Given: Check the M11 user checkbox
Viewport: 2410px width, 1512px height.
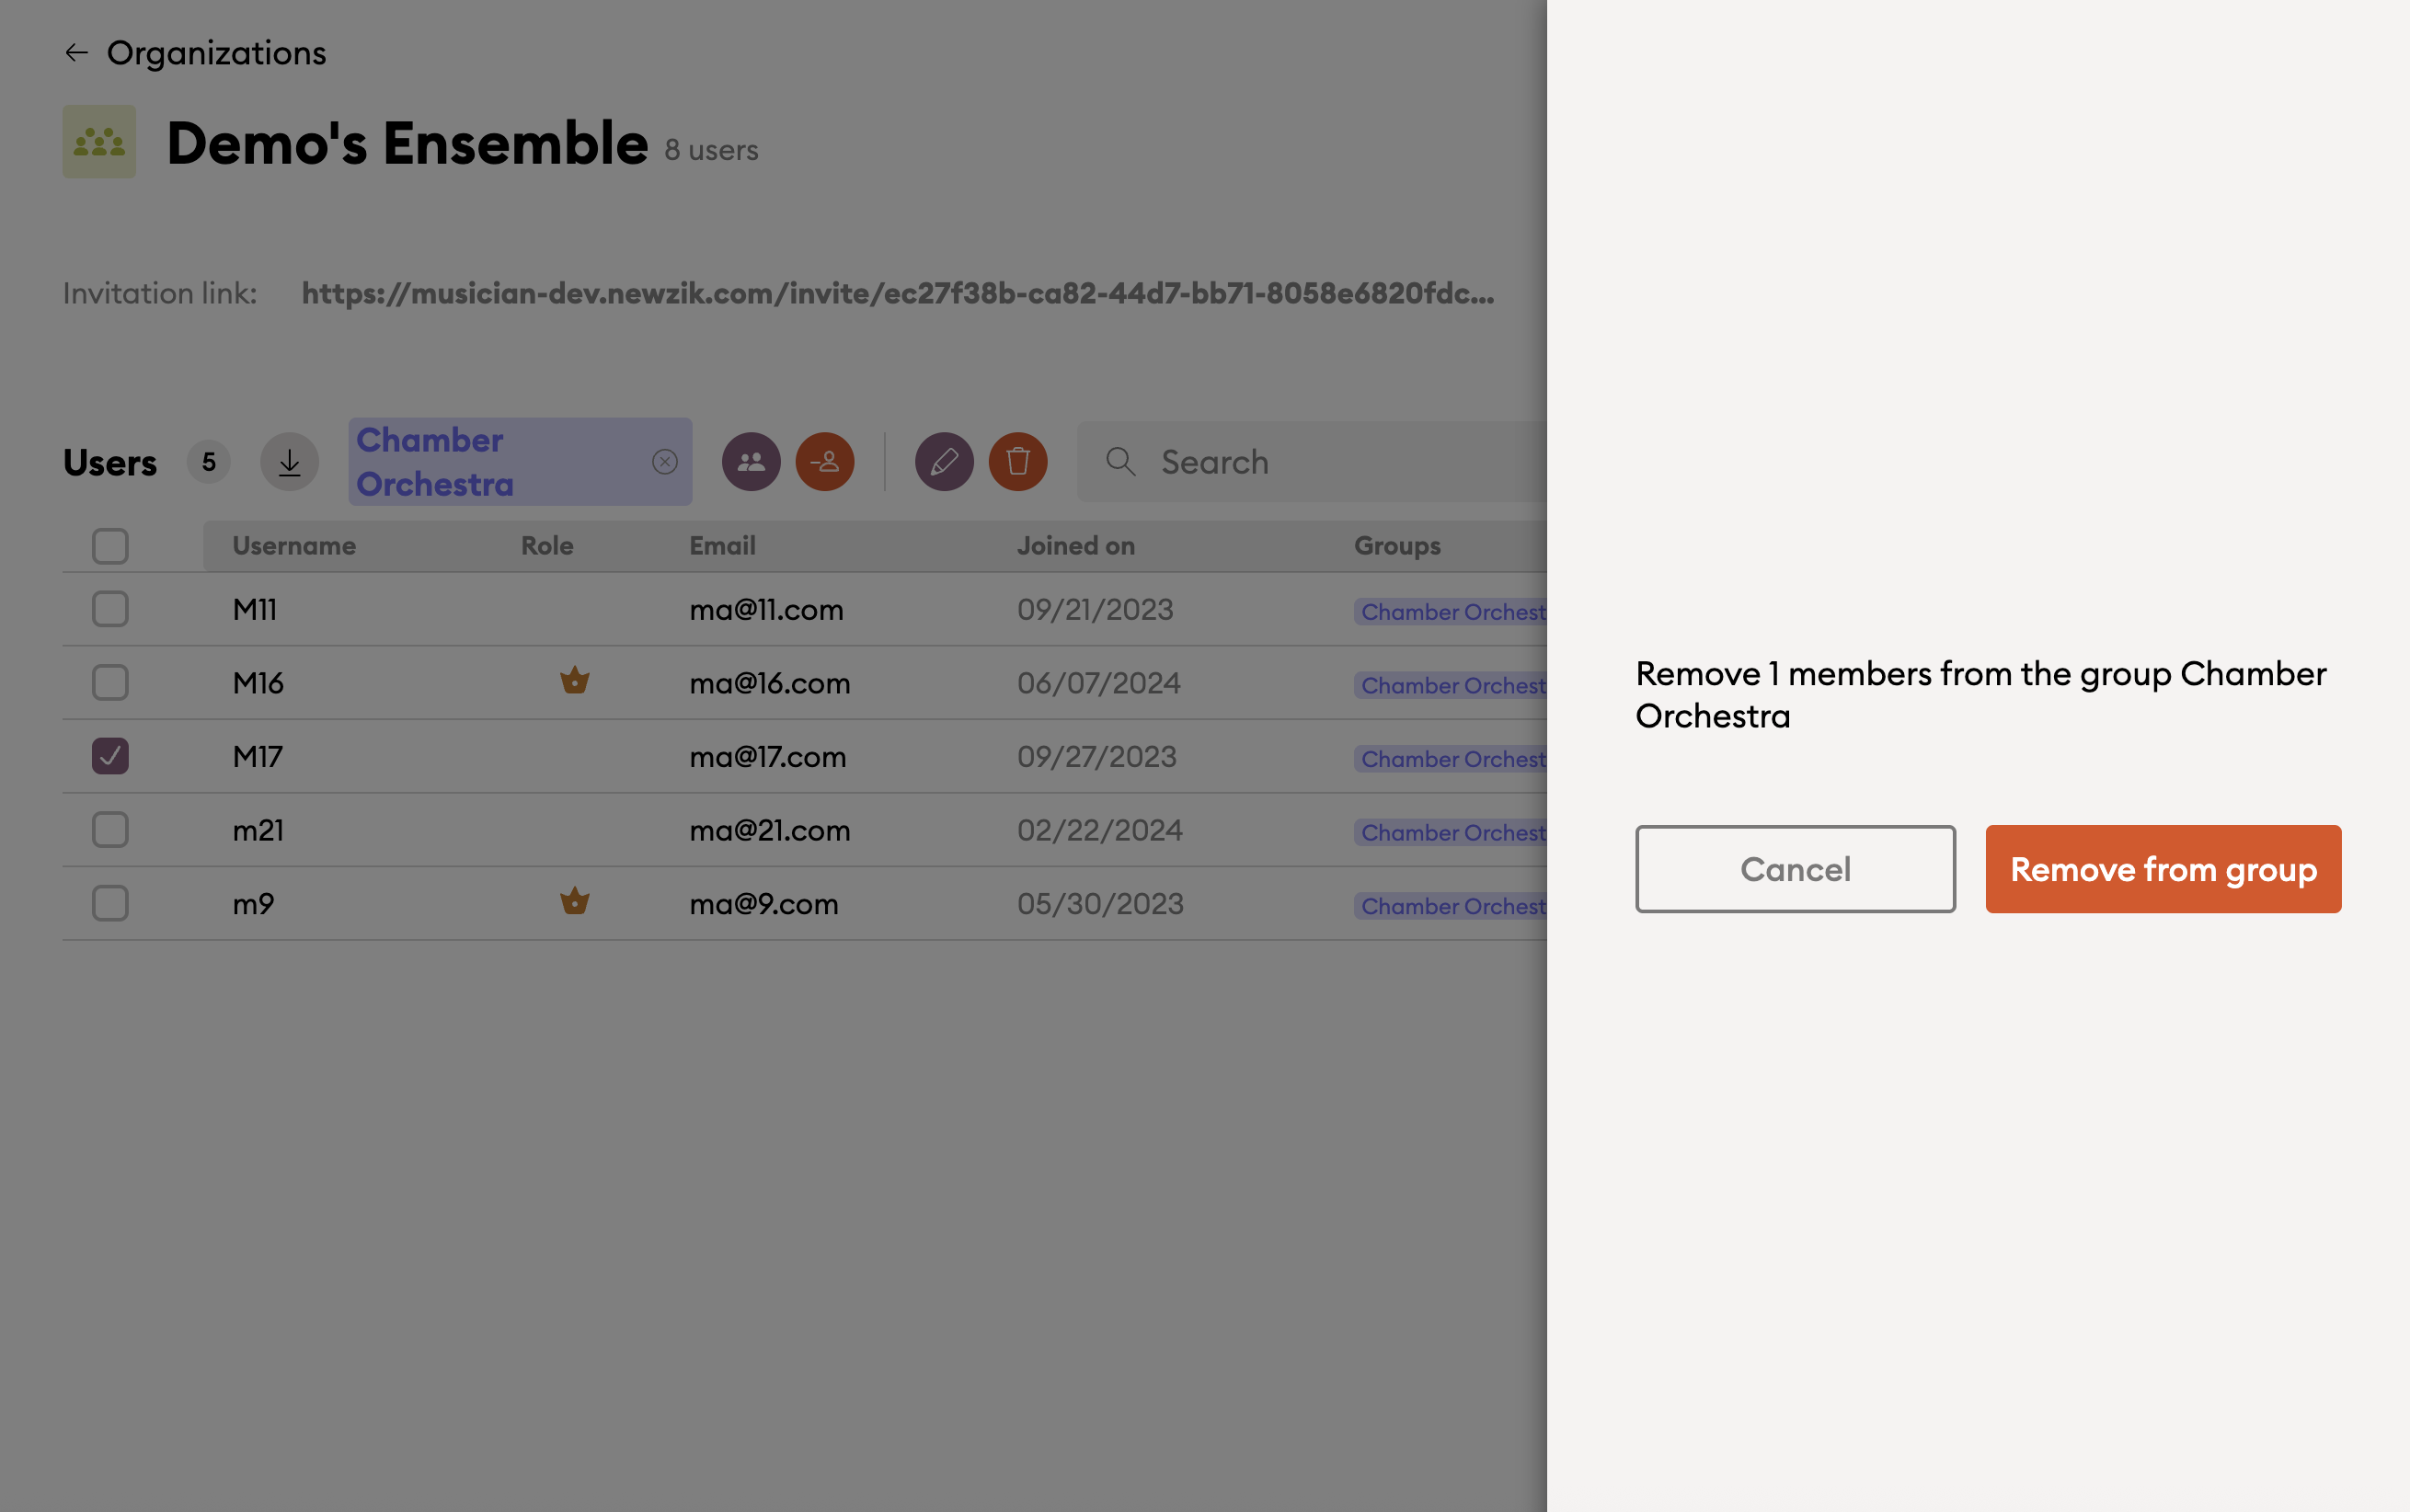Looking at the screenshot, I should pos(110,609).
